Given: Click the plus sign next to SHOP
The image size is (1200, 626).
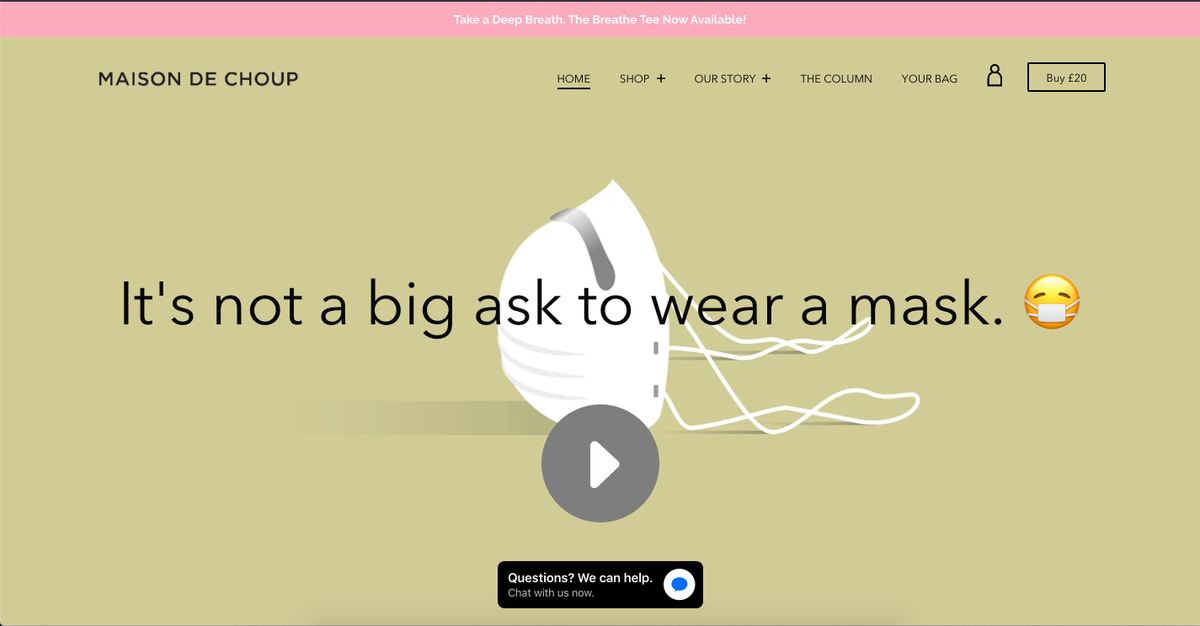Looking at the screenshot, I should [x=660, y=78].
